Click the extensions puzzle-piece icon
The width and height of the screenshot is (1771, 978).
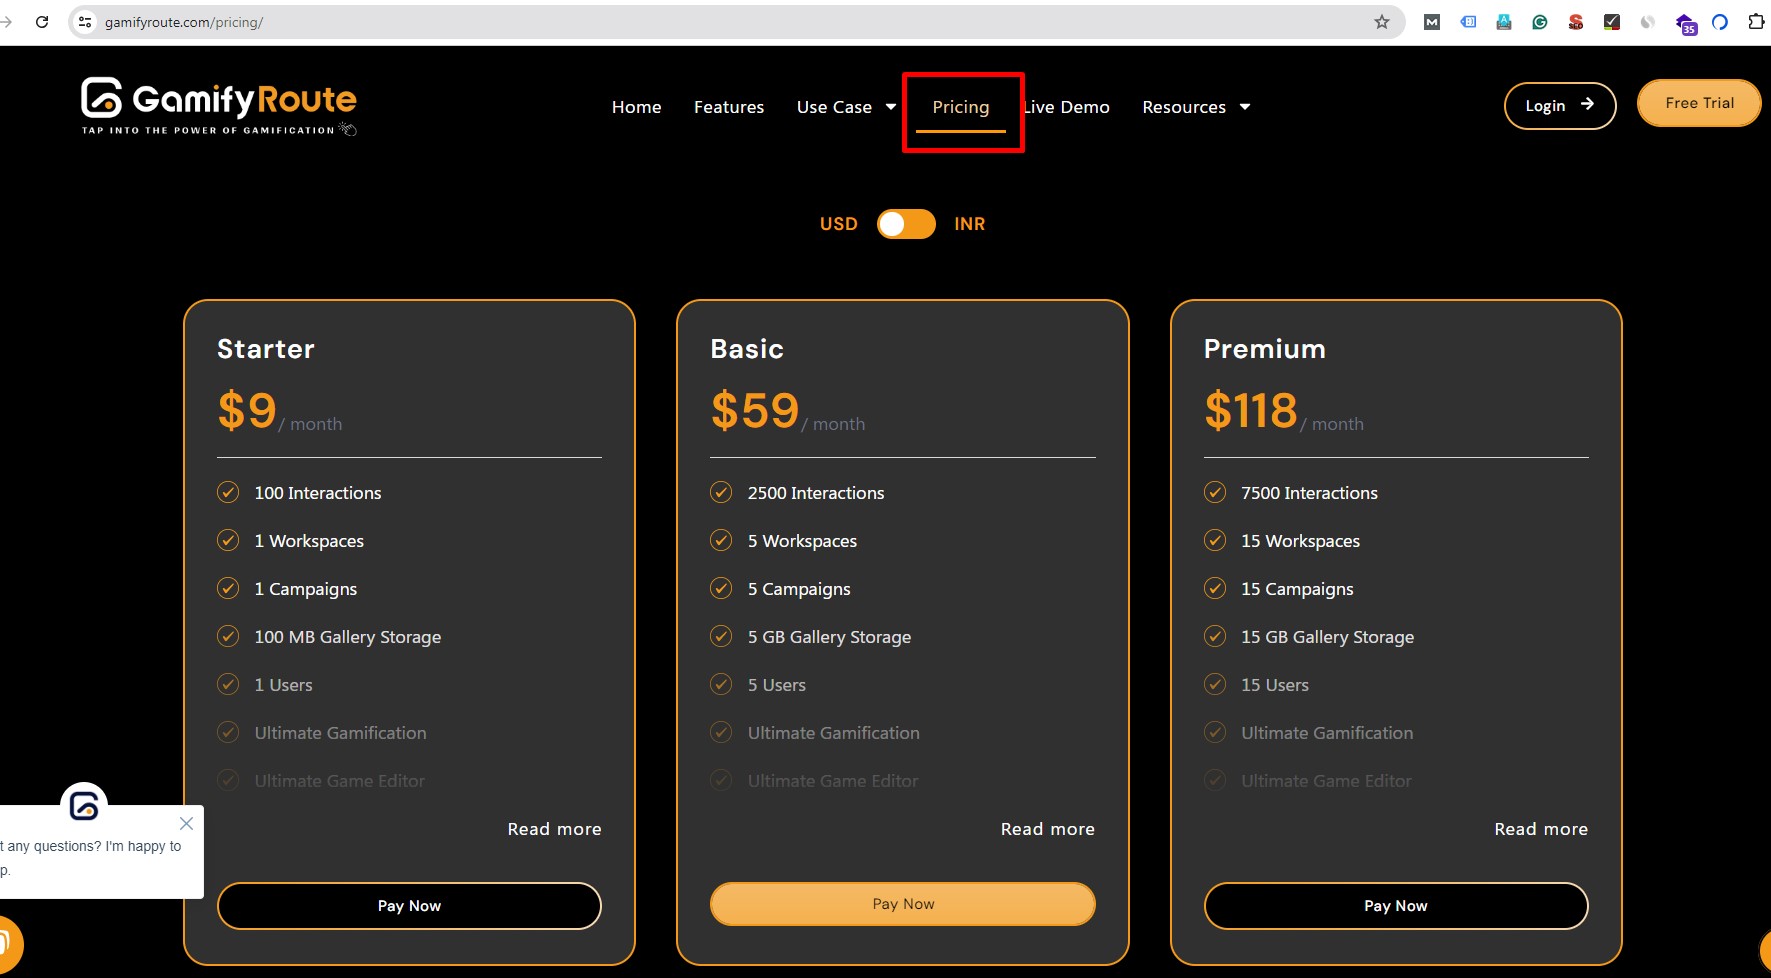tap(1755, 21)
